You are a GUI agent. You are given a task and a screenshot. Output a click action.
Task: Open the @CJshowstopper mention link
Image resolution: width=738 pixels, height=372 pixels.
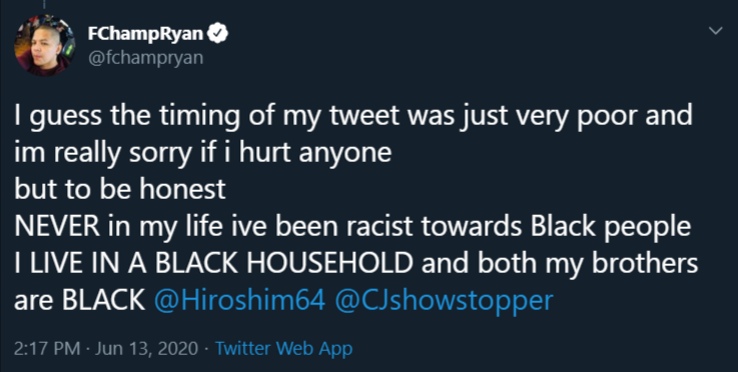pyautogui.click(x=443, y=302)
